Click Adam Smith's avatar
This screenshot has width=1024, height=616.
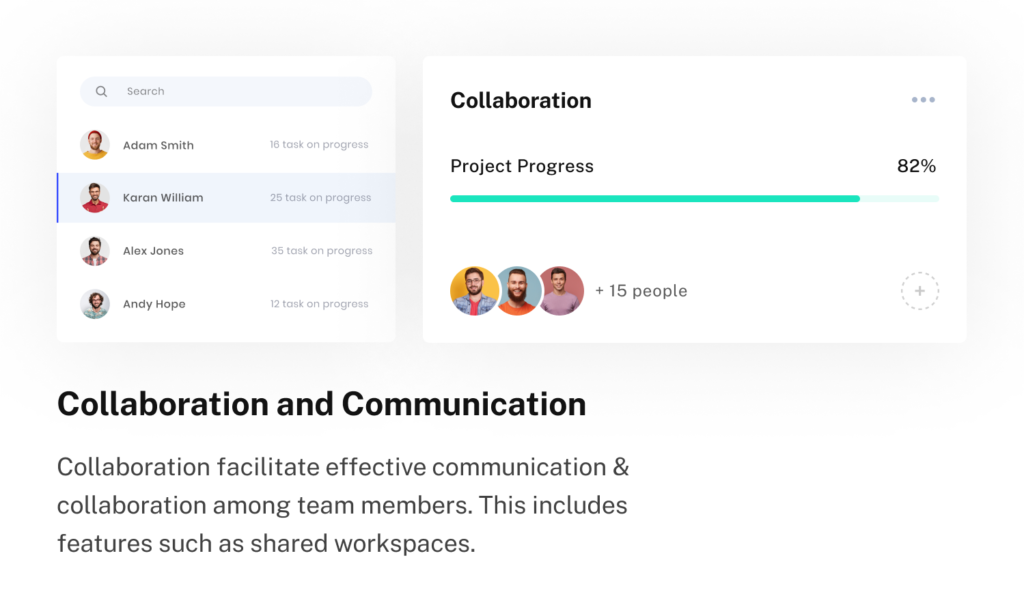click(x=95, y=145)
